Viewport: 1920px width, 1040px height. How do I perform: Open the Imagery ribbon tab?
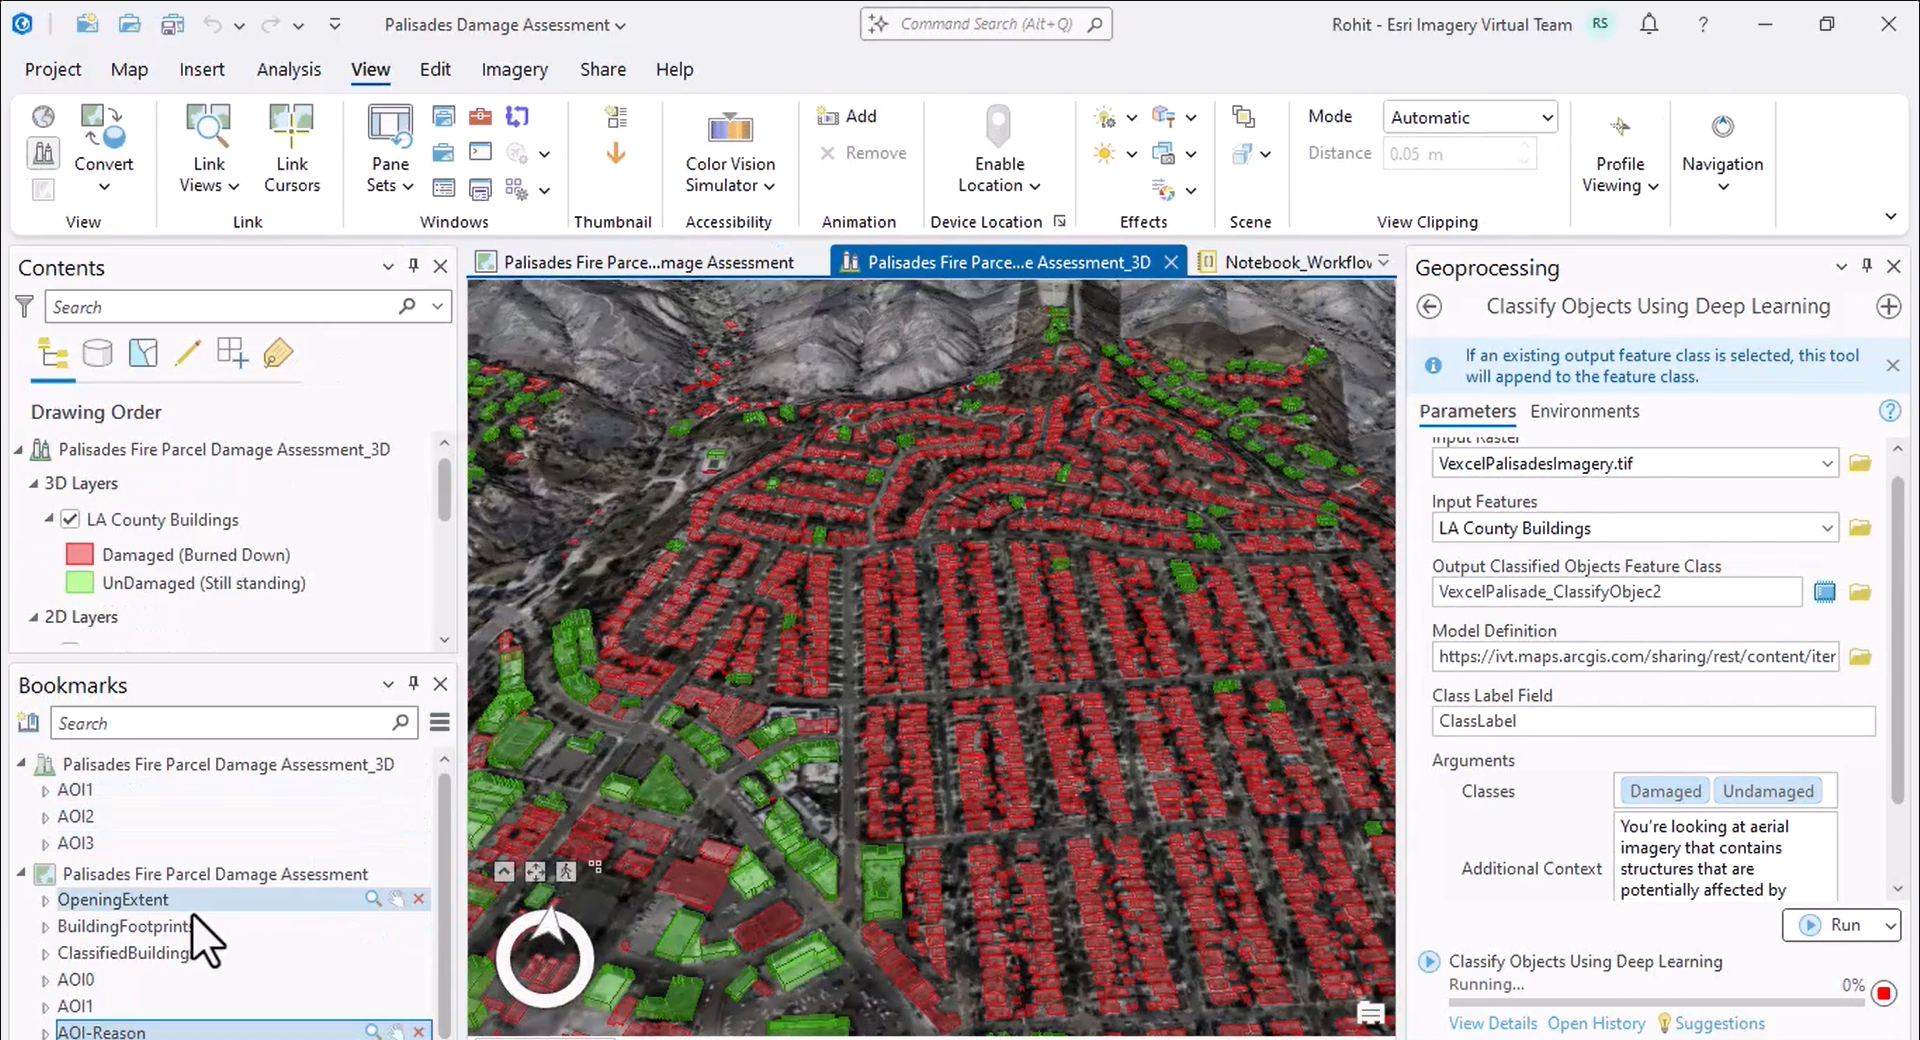point(514,69)
